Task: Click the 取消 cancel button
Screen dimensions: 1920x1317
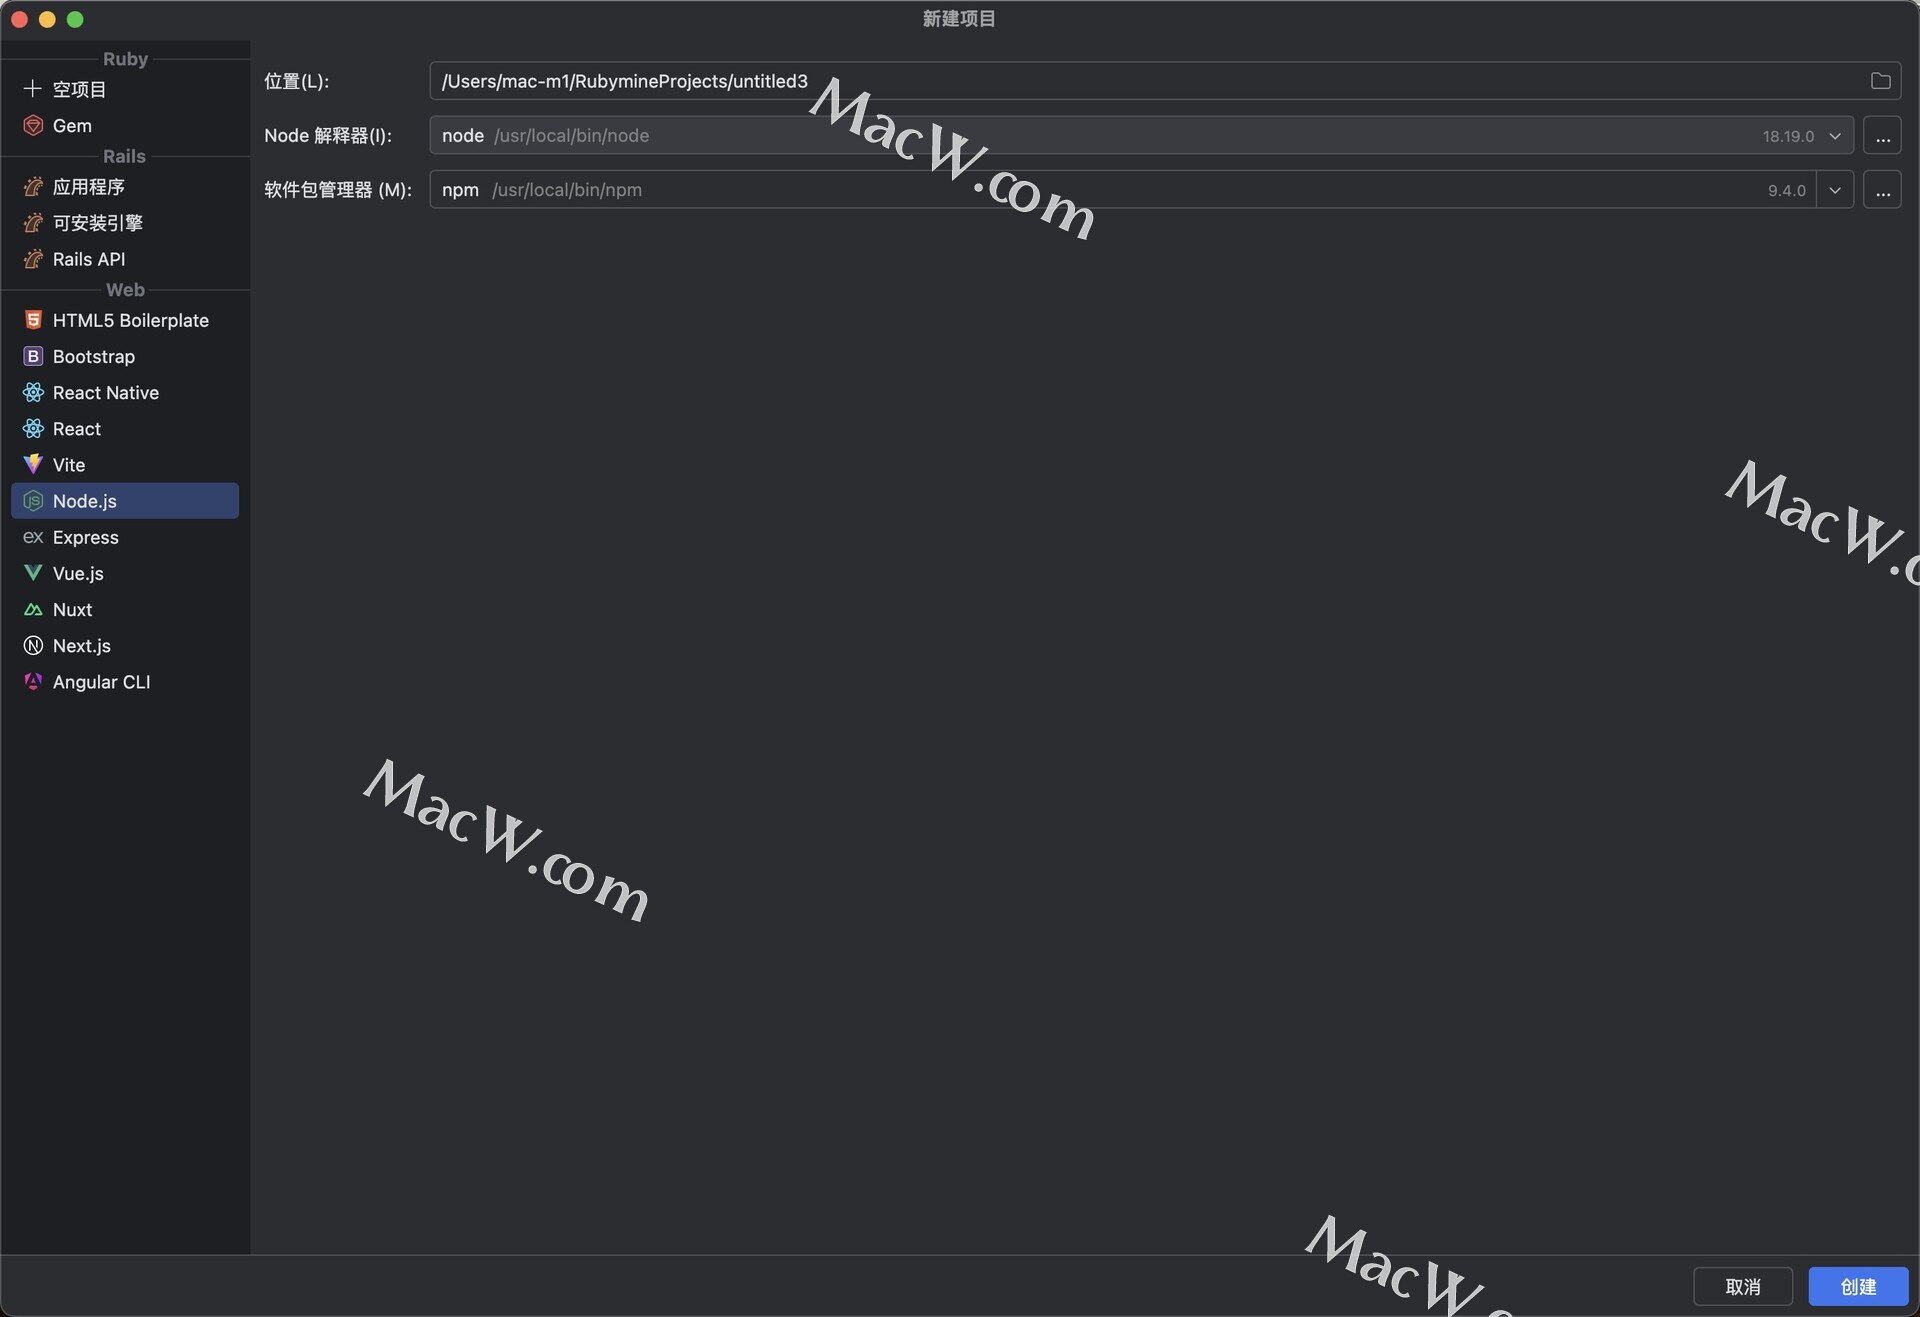Action: [x=1742, y=1286]
